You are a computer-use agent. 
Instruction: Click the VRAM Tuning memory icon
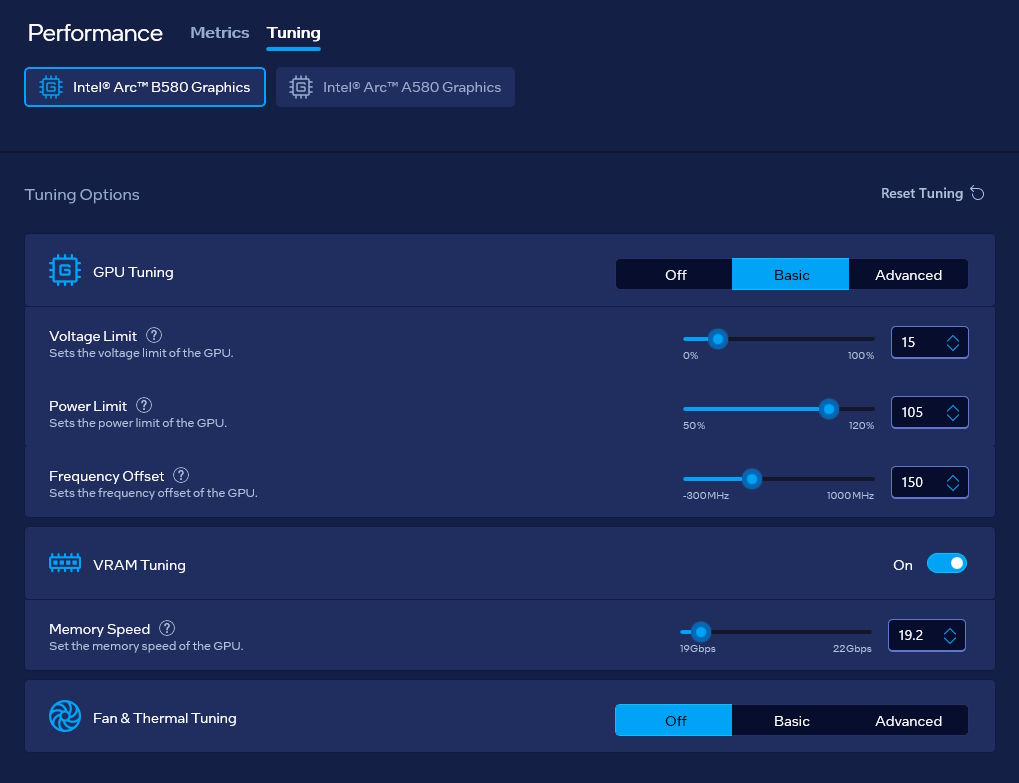click(x=65, y=563)
